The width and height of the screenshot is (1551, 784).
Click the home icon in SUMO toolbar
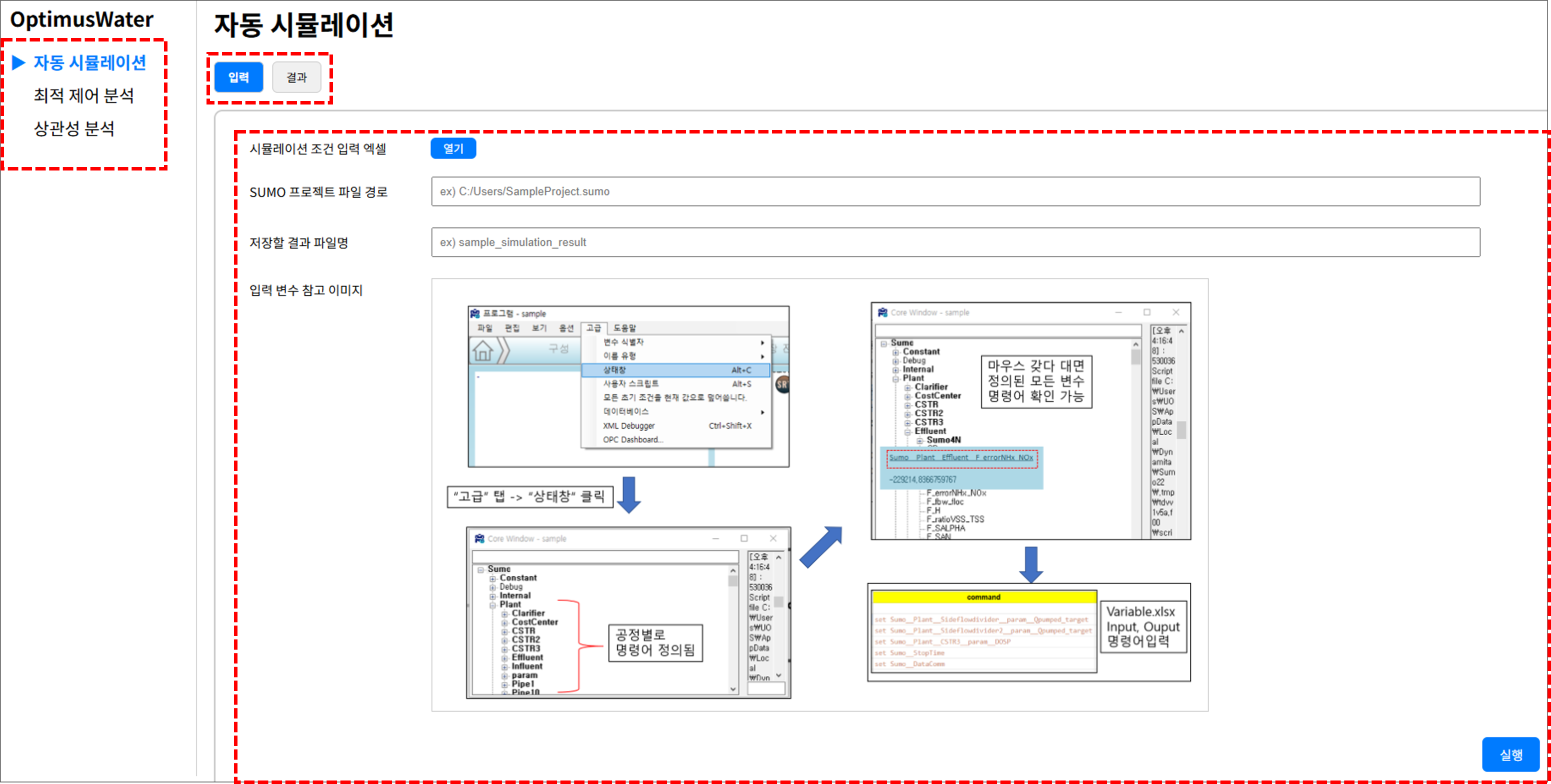click(x=484, y=350)
